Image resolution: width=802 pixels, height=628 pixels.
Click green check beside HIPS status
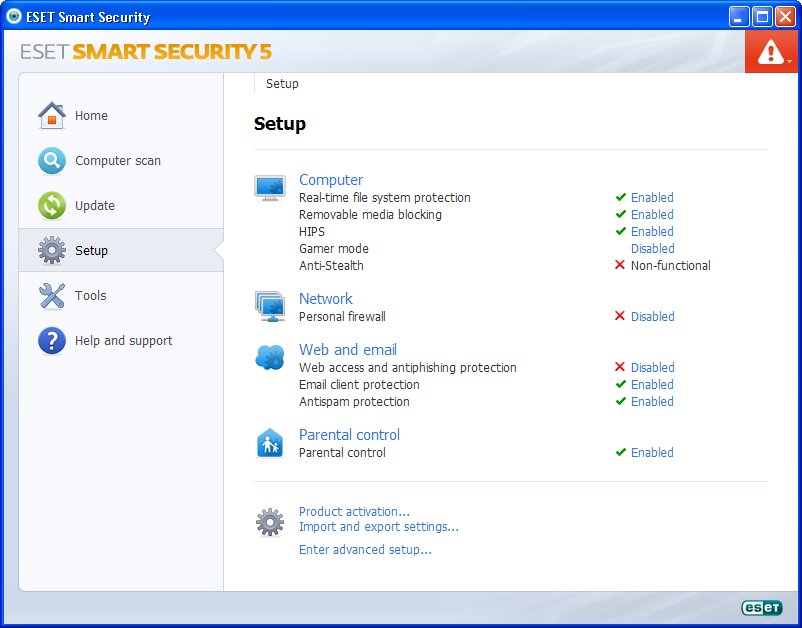click(x=620, y=231)
